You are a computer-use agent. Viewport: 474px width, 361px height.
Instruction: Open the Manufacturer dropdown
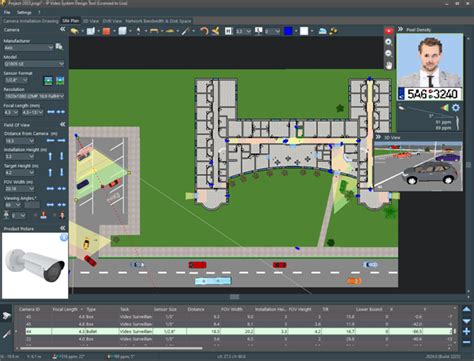coord(29,48)
